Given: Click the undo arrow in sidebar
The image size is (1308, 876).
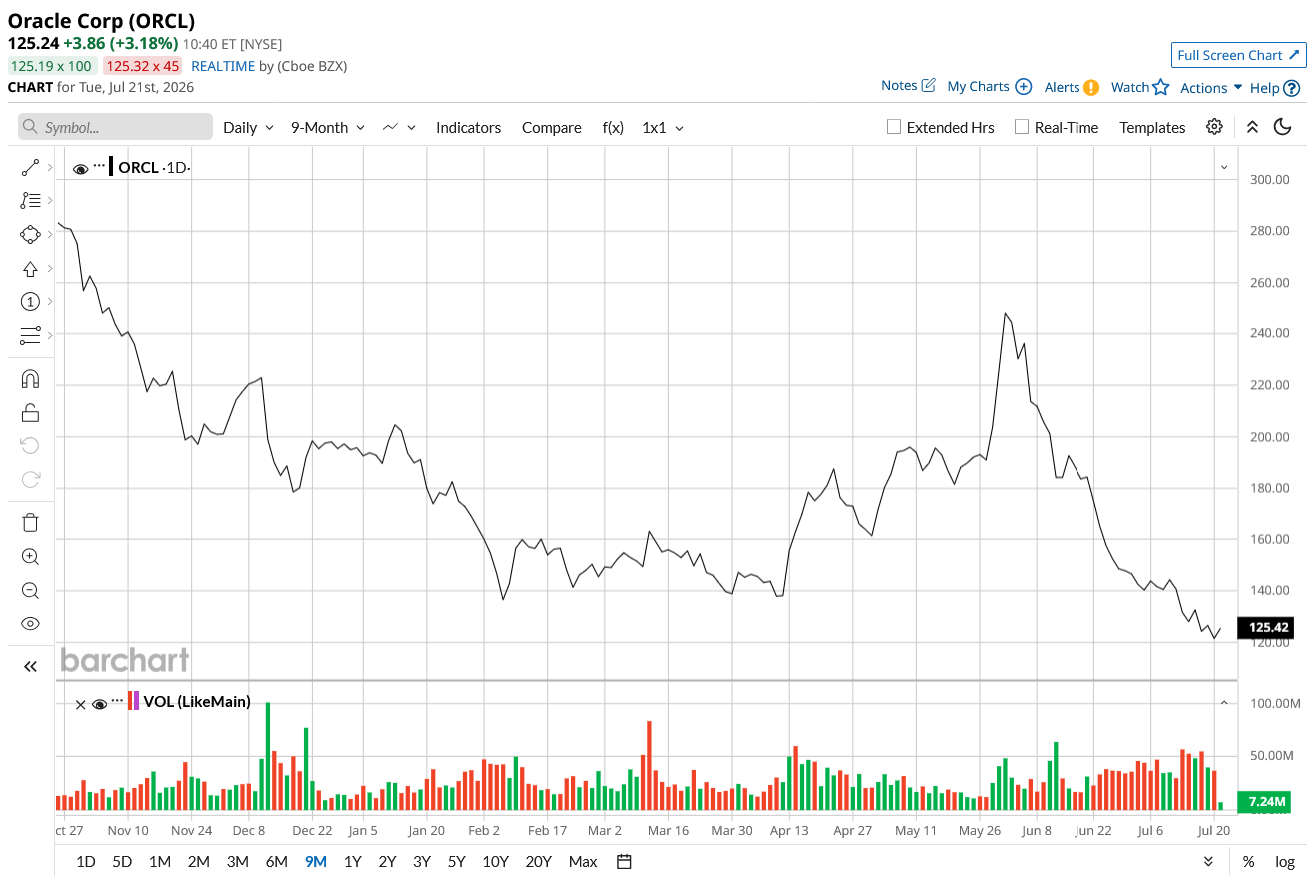Looking at the screenshot, I should pyautogui.click(x=30, y=445).
